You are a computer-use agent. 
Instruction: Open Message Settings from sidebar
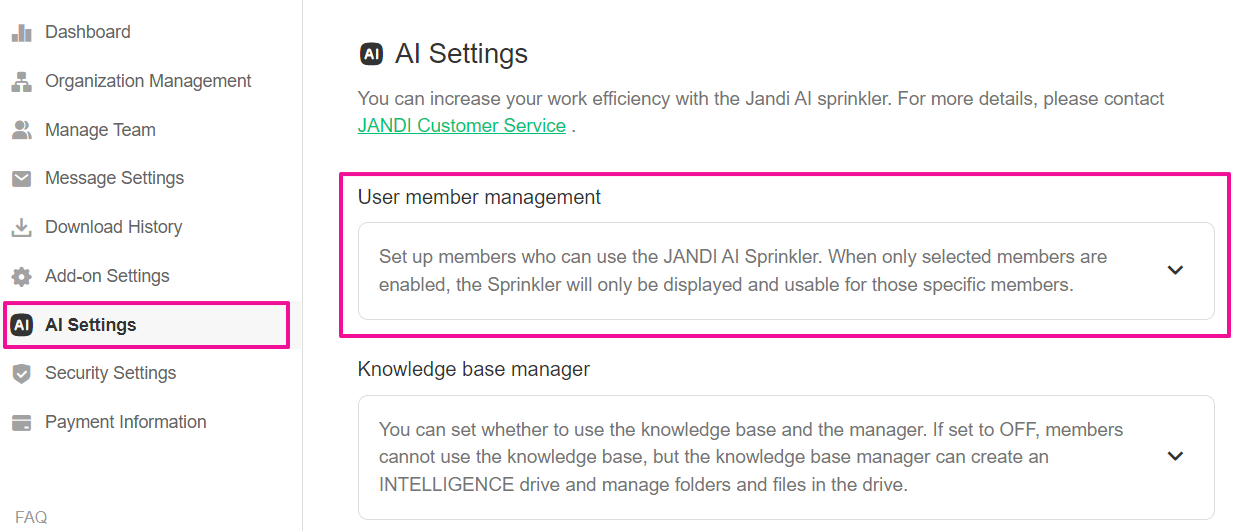[x=114, y=178]
